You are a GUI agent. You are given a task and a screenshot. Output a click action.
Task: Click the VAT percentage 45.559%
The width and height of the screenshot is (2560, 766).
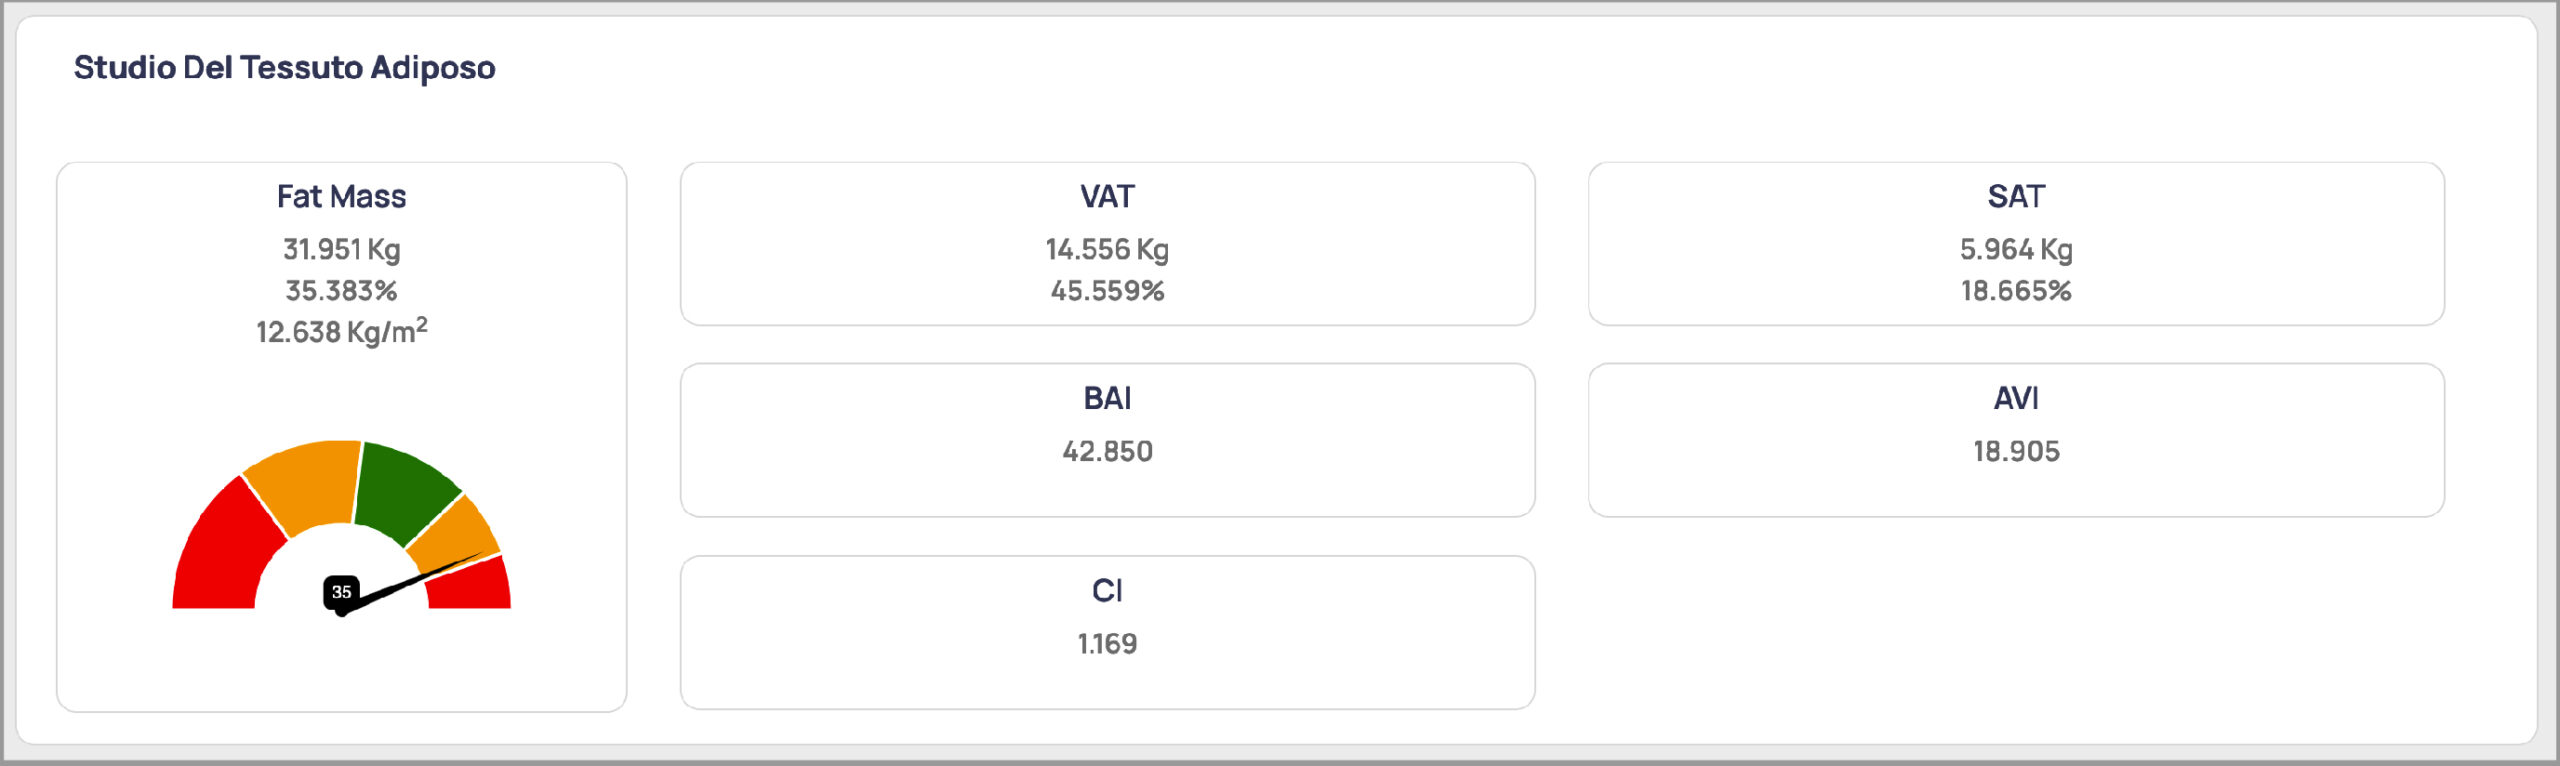[1107, 291]
